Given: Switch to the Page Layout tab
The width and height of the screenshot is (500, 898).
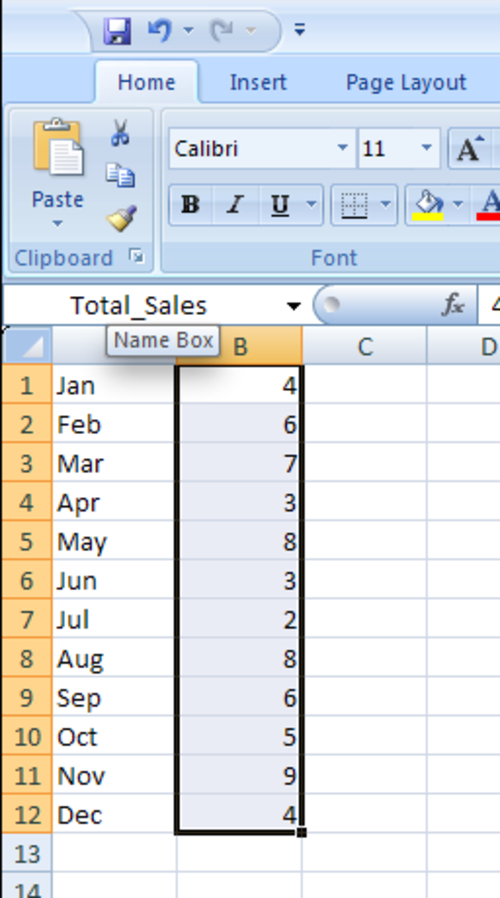Looking at the screenshot, I should pos(405,82).
